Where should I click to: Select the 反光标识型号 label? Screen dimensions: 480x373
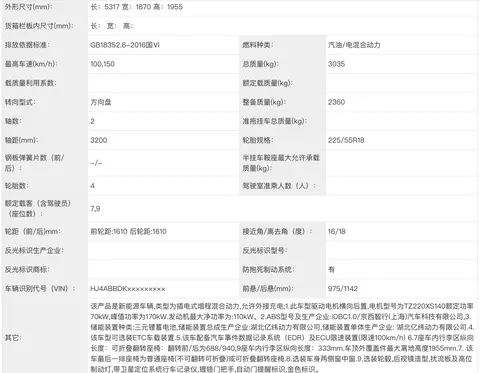click(x=265, y=250)
